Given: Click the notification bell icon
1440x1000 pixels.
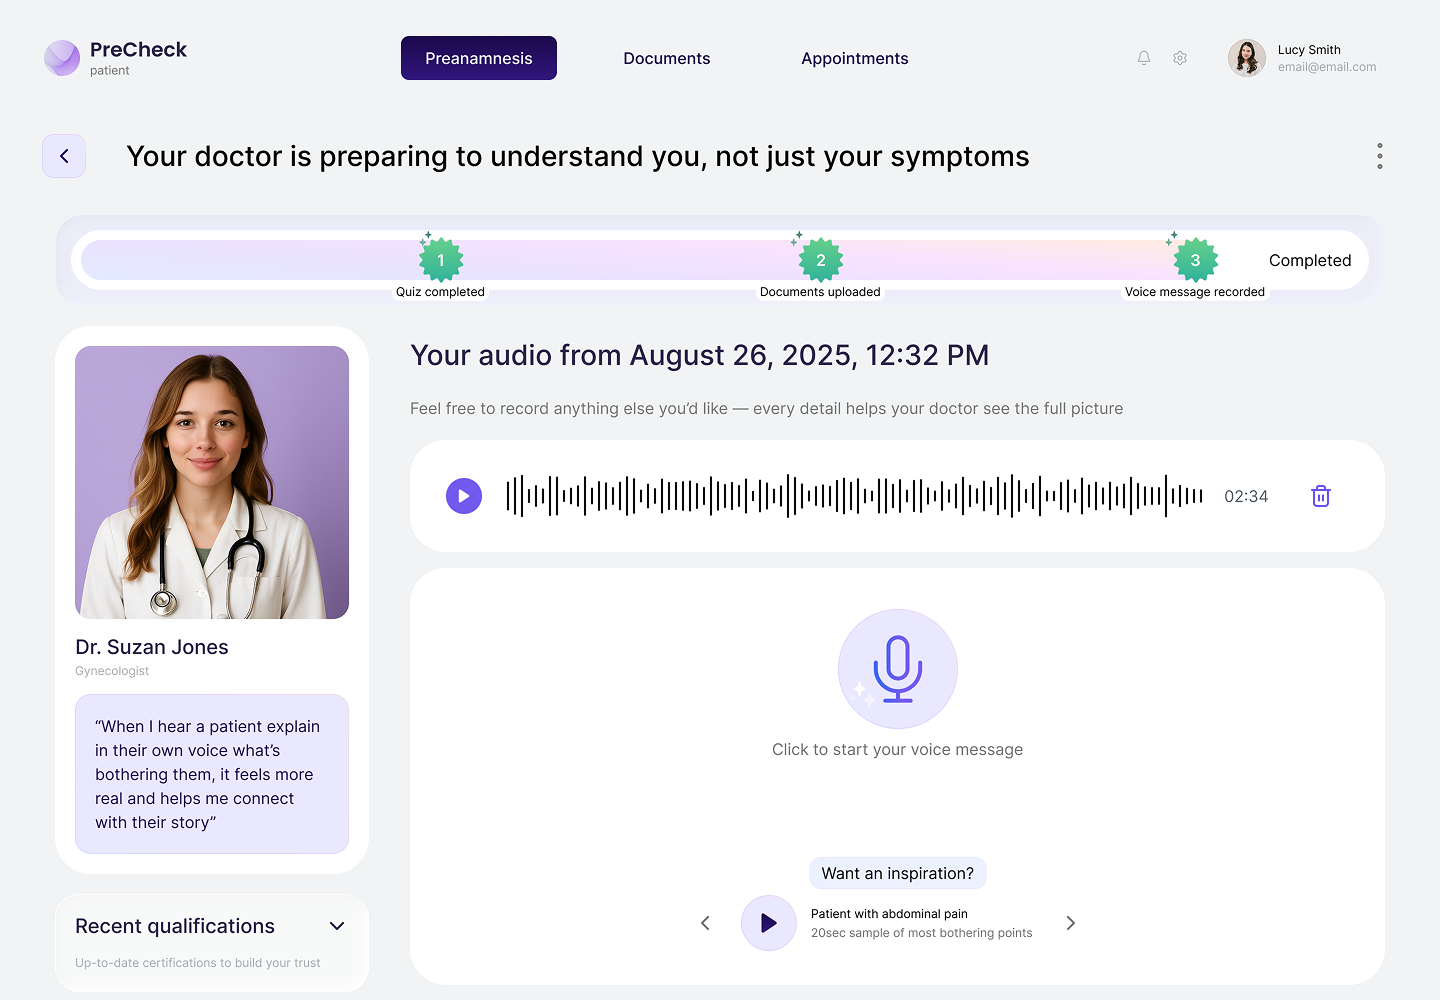Looking at the screenshot, I should coord(1144,58).
